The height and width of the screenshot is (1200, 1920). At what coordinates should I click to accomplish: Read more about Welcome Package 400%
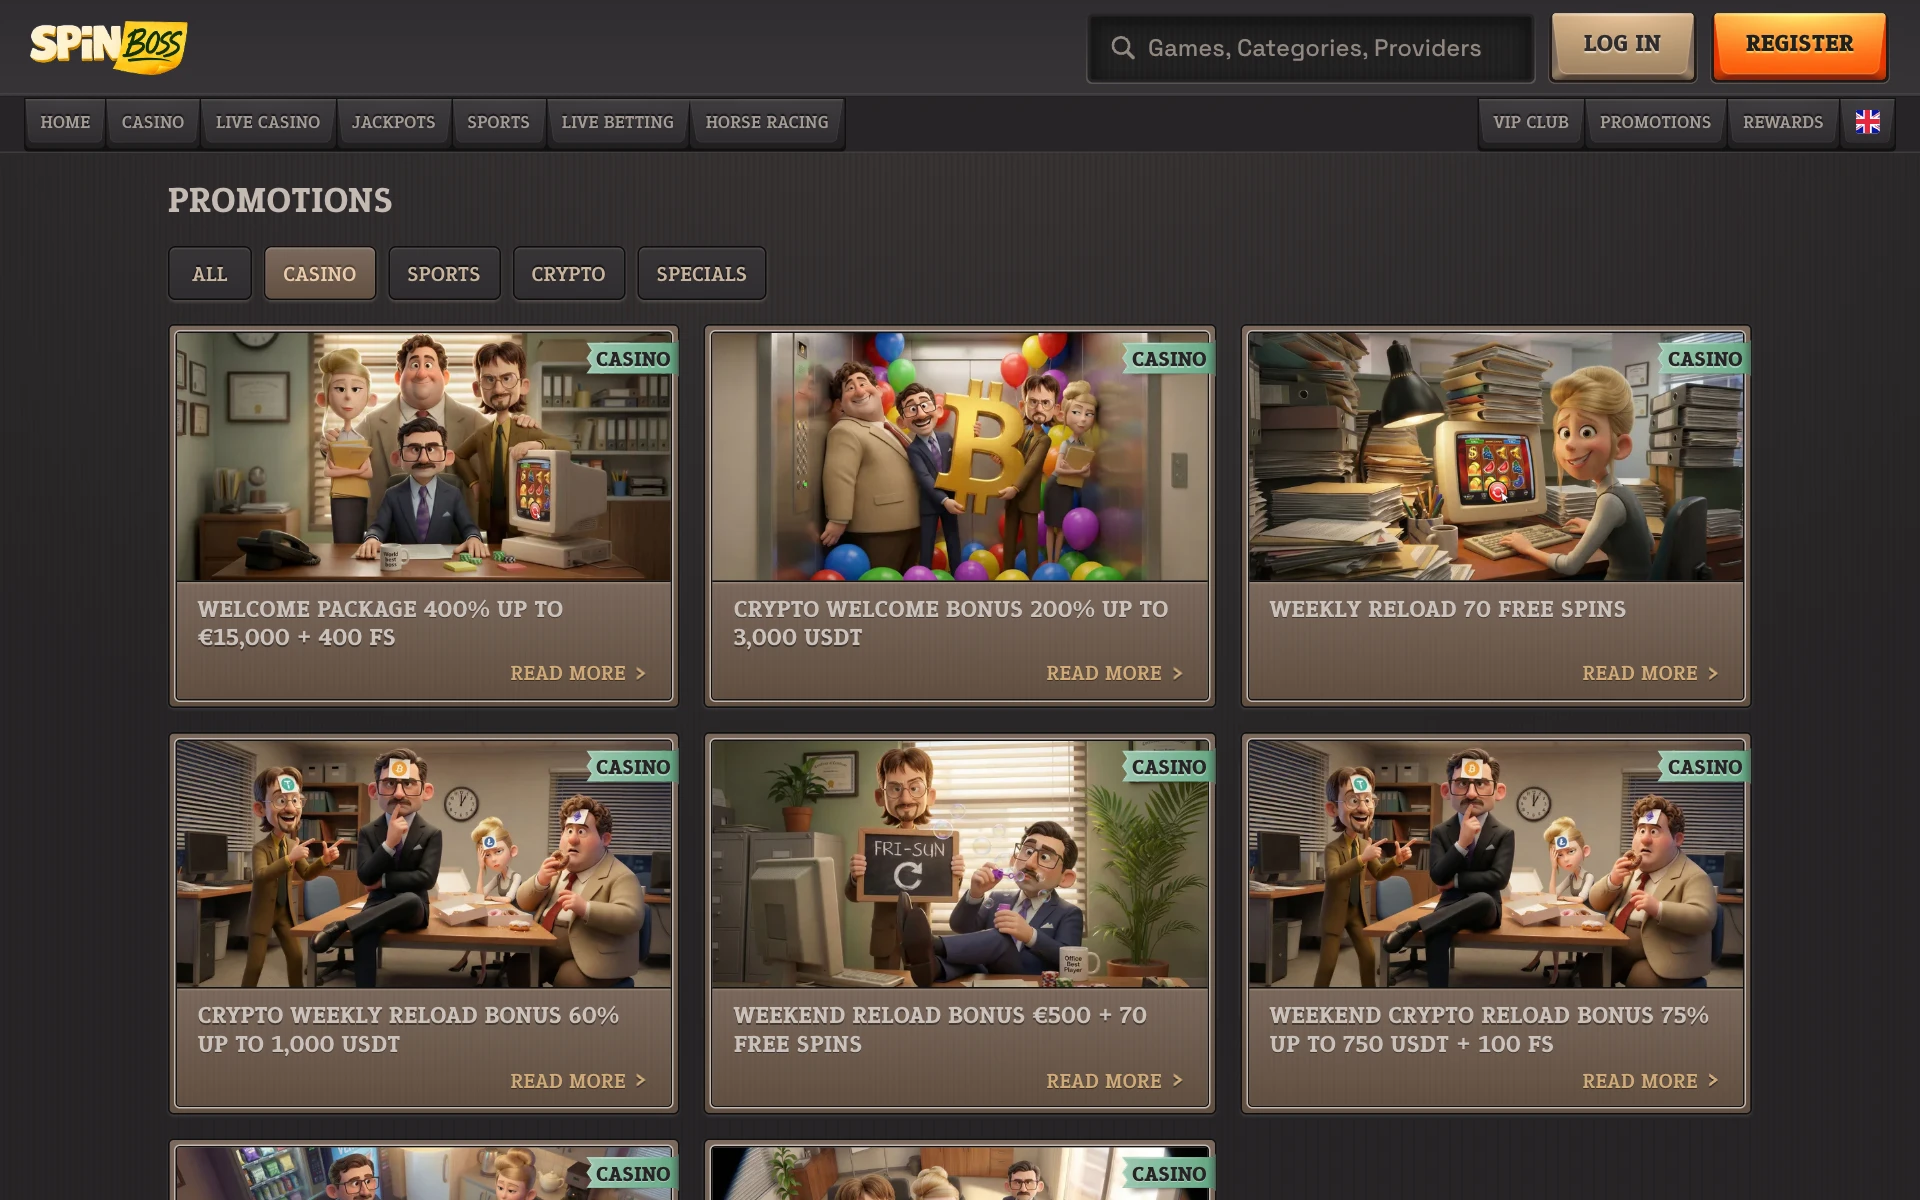(x=578, y=673)
